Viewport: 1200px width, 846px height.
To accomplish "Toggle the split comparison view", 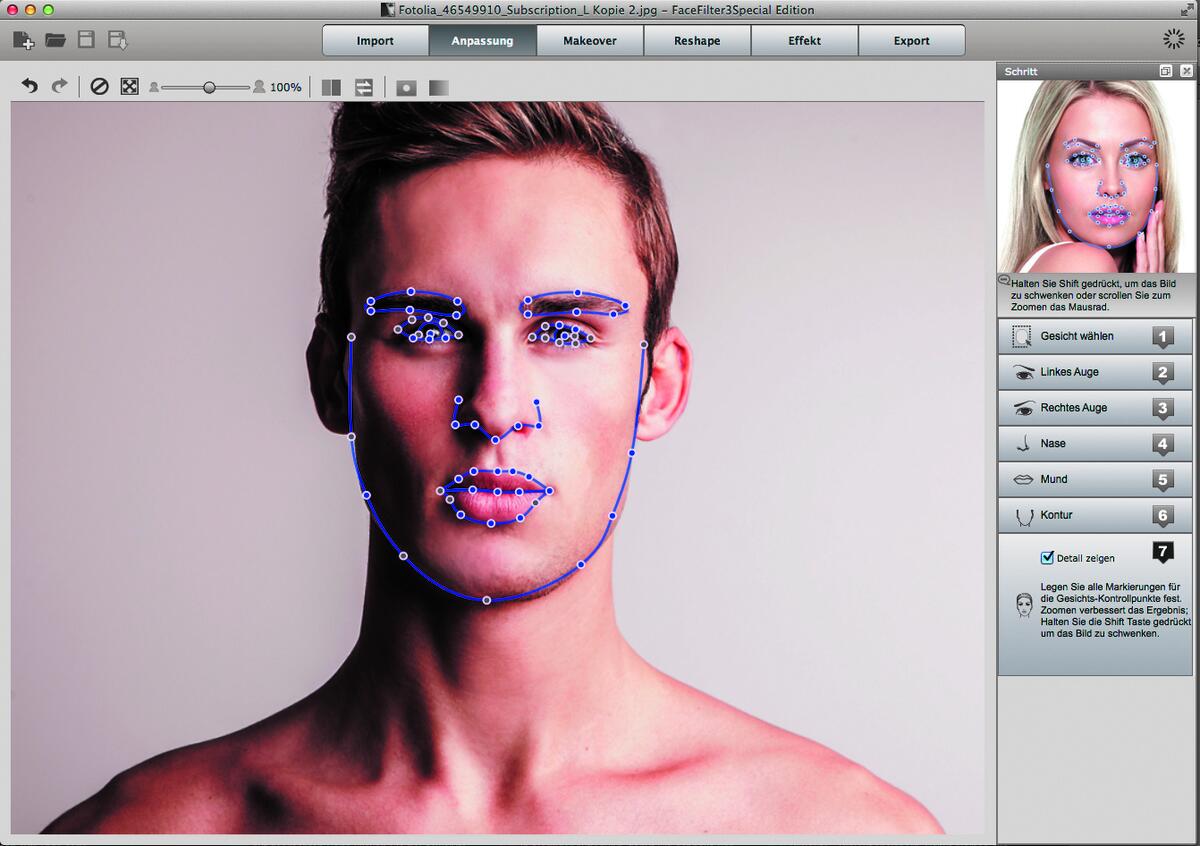I will (331, 87).
